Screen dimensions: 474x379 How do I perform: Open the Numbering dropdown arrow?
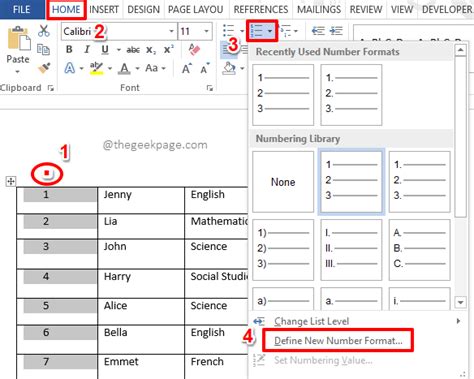(x=270, y=31)
